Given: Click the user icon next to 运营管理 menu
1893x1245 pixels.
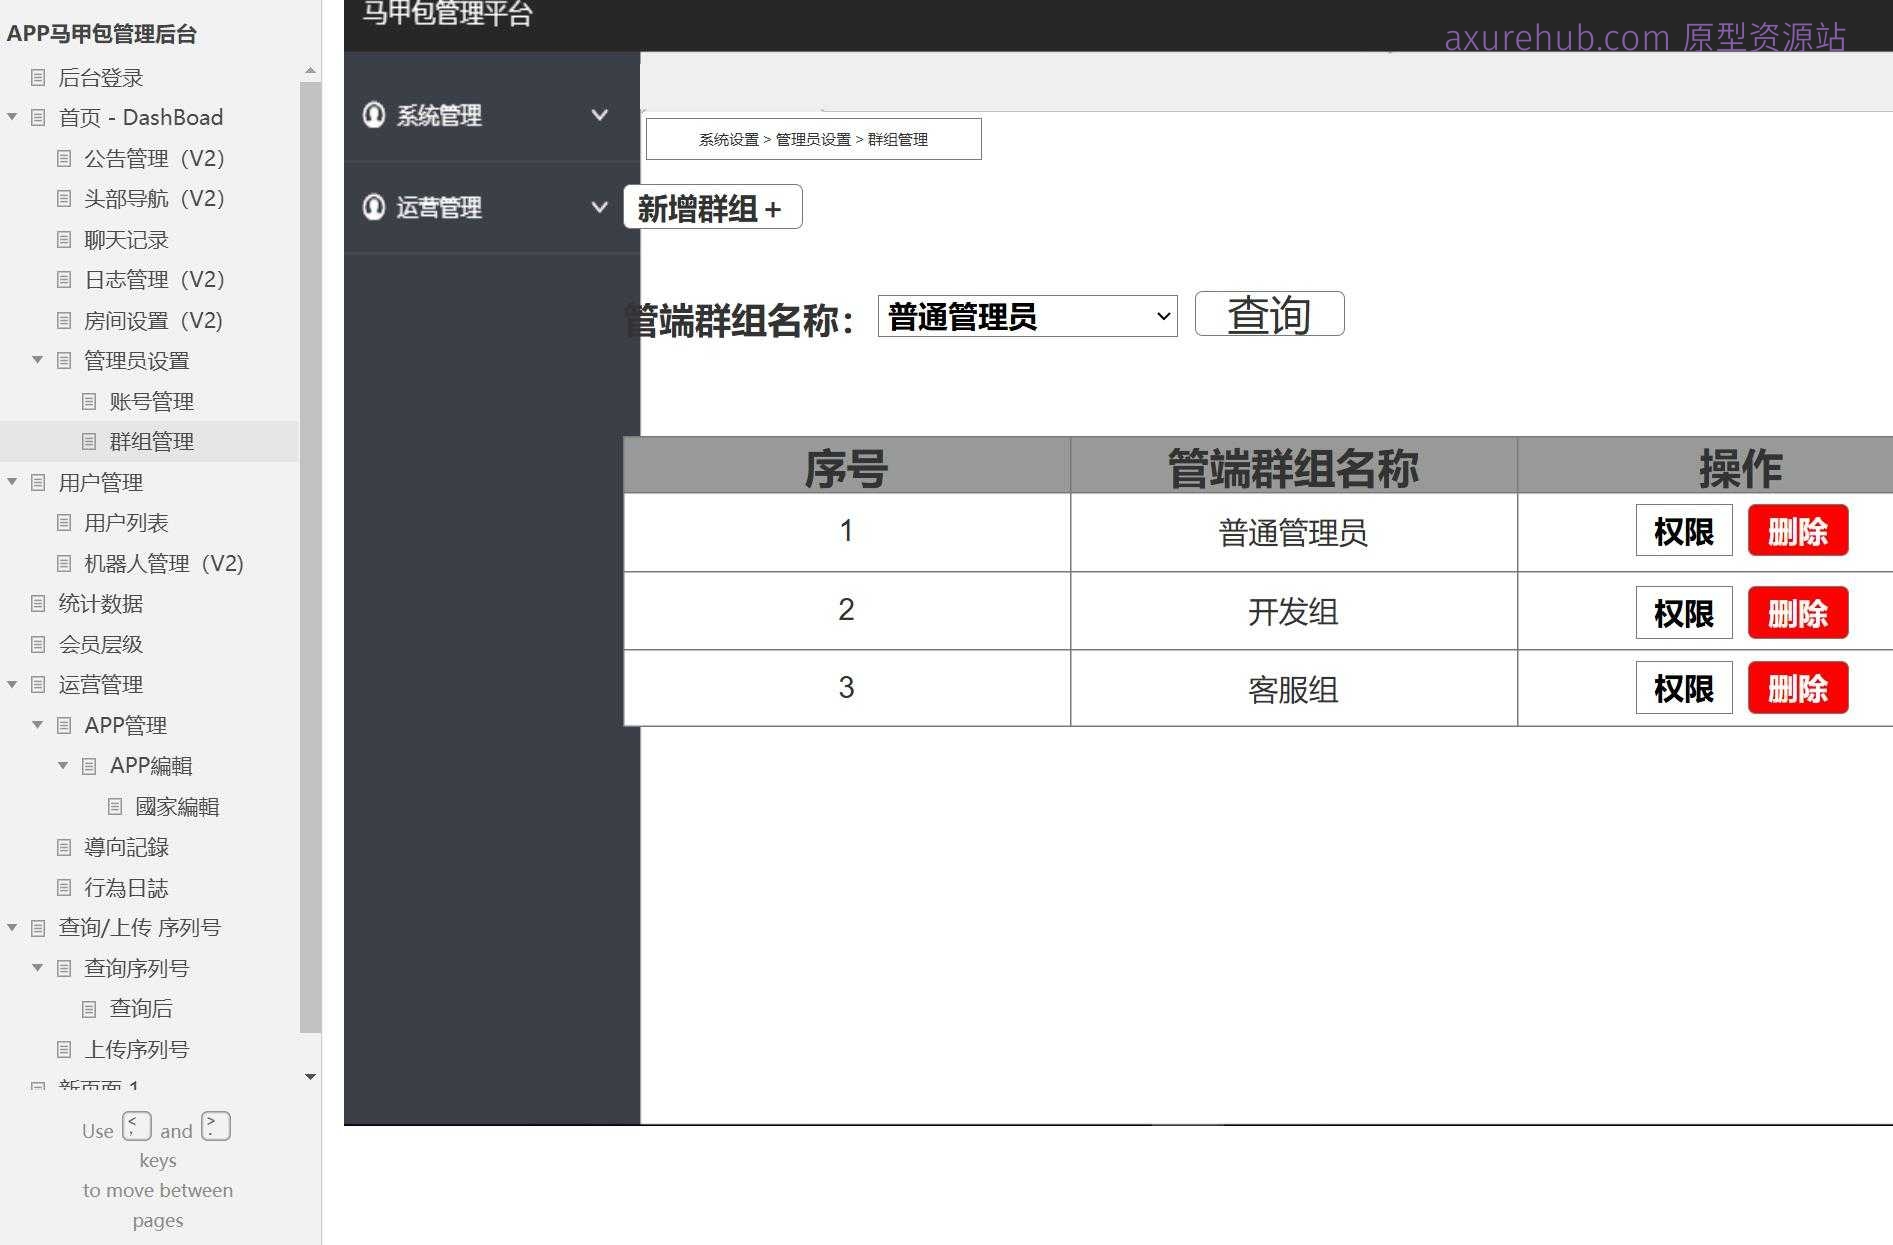Looking at the screenshot, I should click(x=374, y=207).
